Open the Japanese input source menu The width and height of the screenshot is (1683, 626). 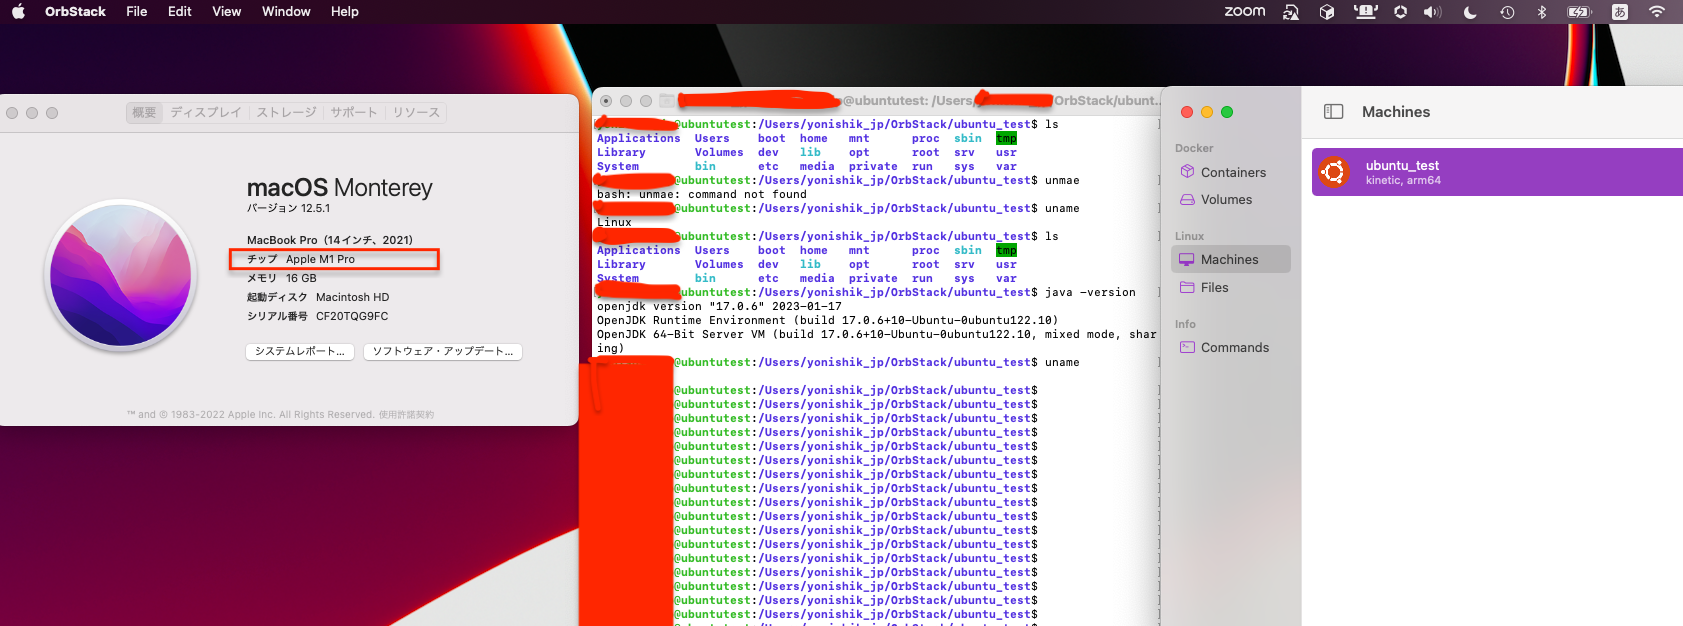coord(1620,12)
